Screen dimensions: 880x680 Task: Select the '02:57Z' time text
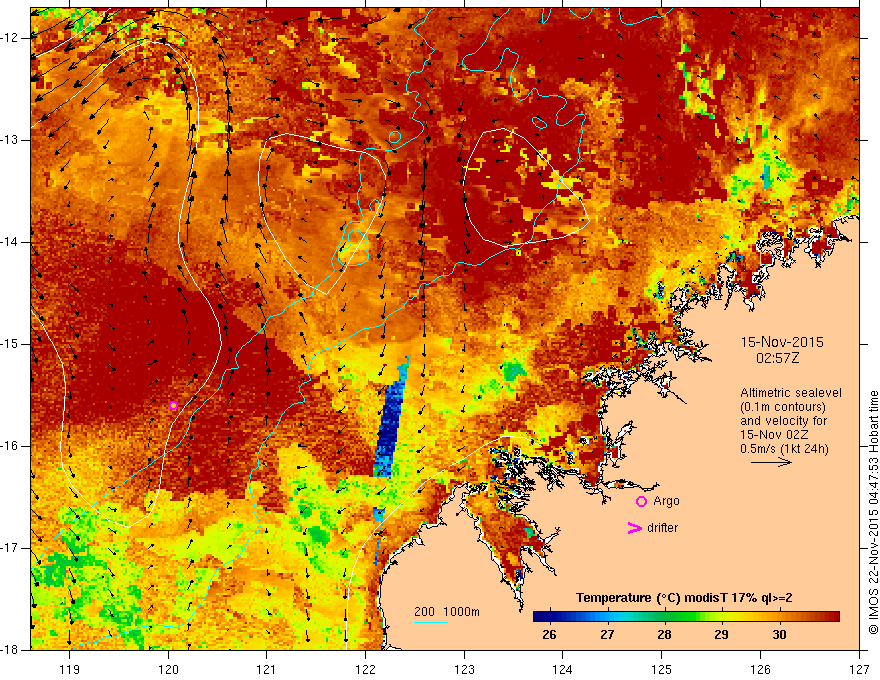coord(777,358)
